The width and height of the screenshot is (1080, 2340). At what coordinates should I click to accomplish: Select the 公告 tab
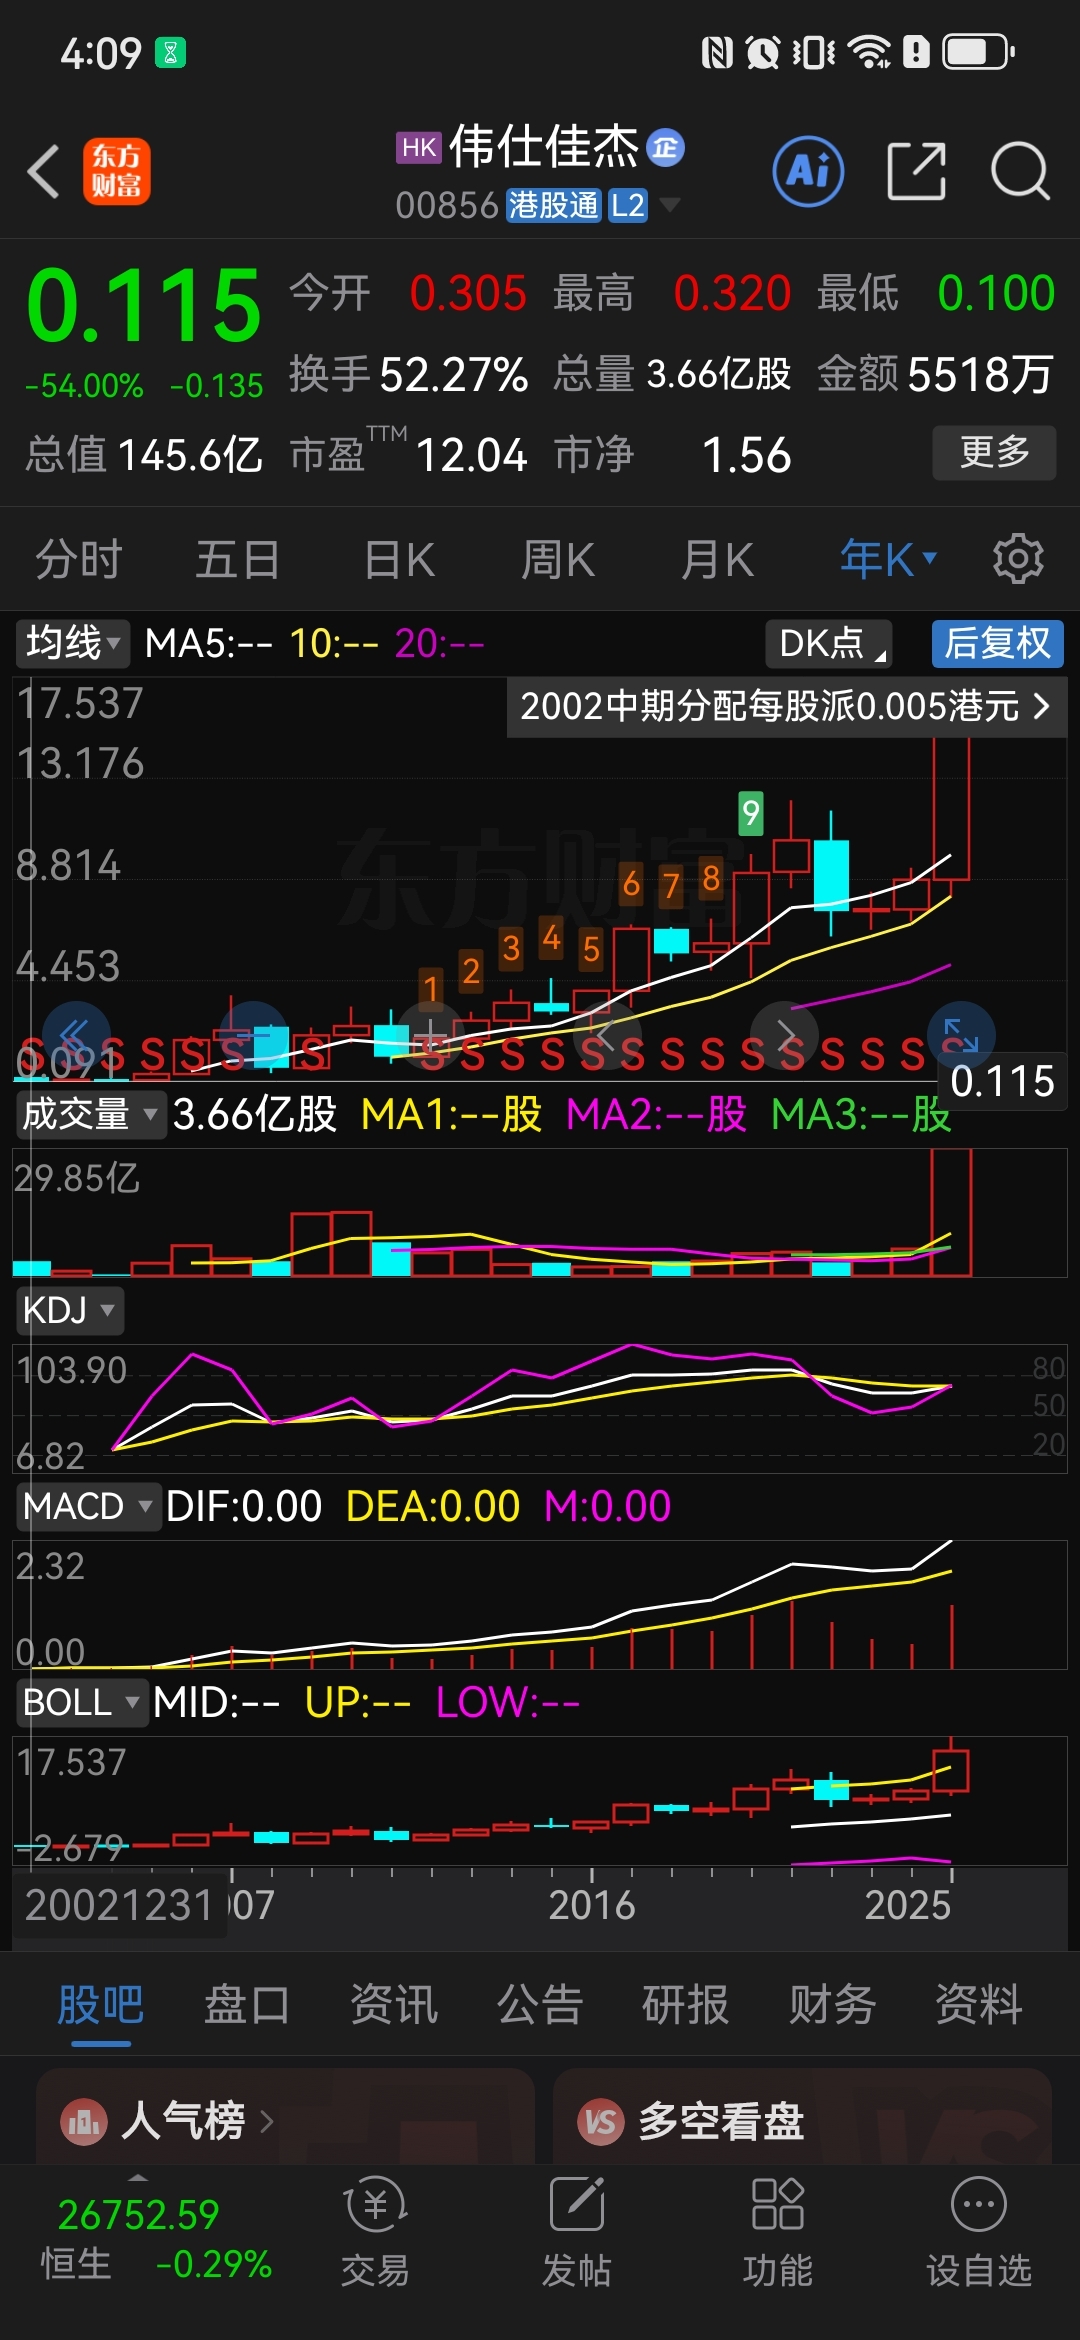tap(540, 2005)
